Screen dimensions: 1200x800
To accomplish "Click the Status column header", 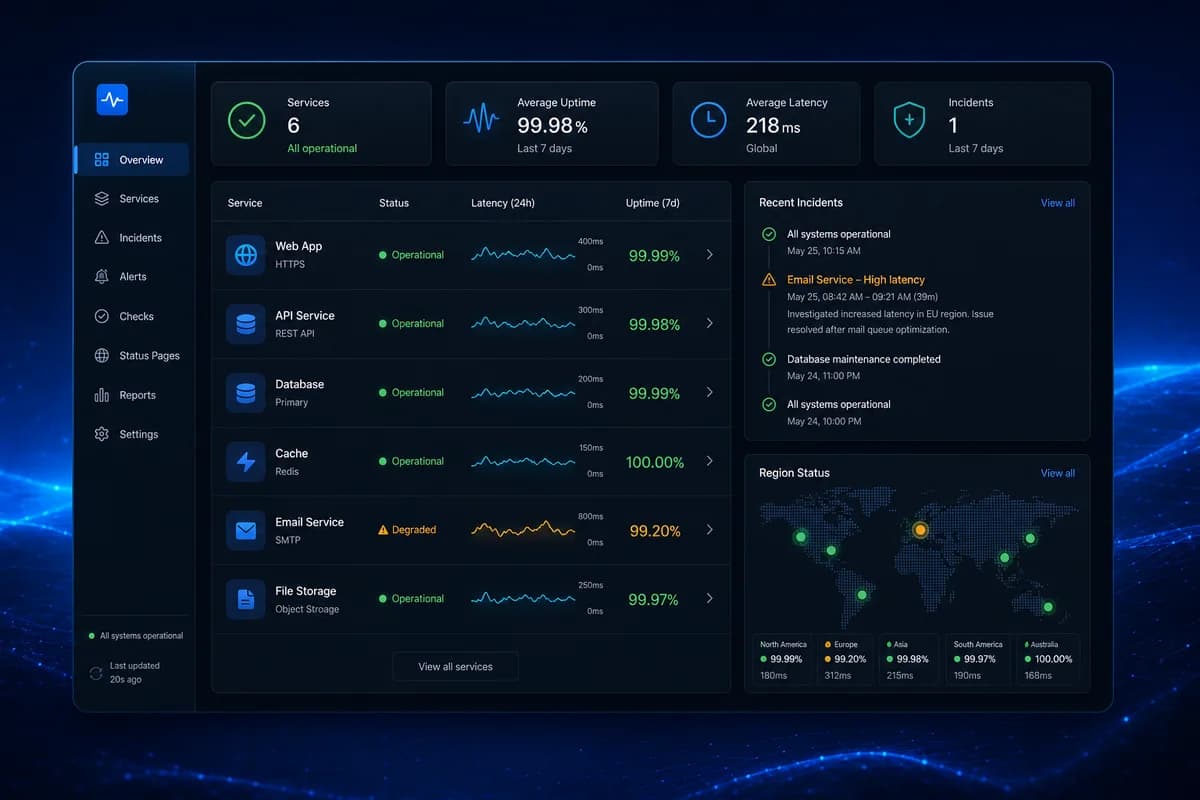I will point(394,203).
